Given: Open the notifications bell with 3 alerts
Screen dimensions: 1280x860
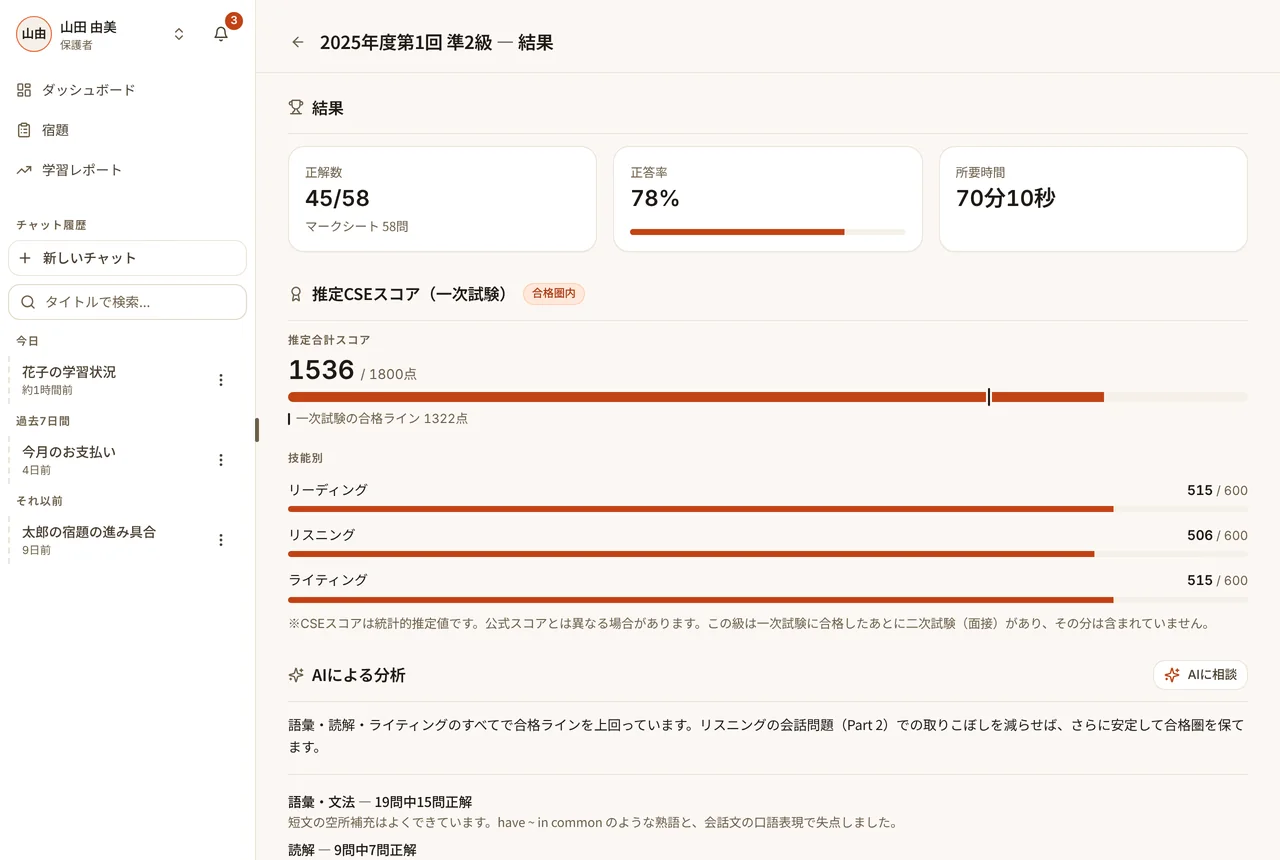Looking at the screenshot, I should tap(221, 34).
